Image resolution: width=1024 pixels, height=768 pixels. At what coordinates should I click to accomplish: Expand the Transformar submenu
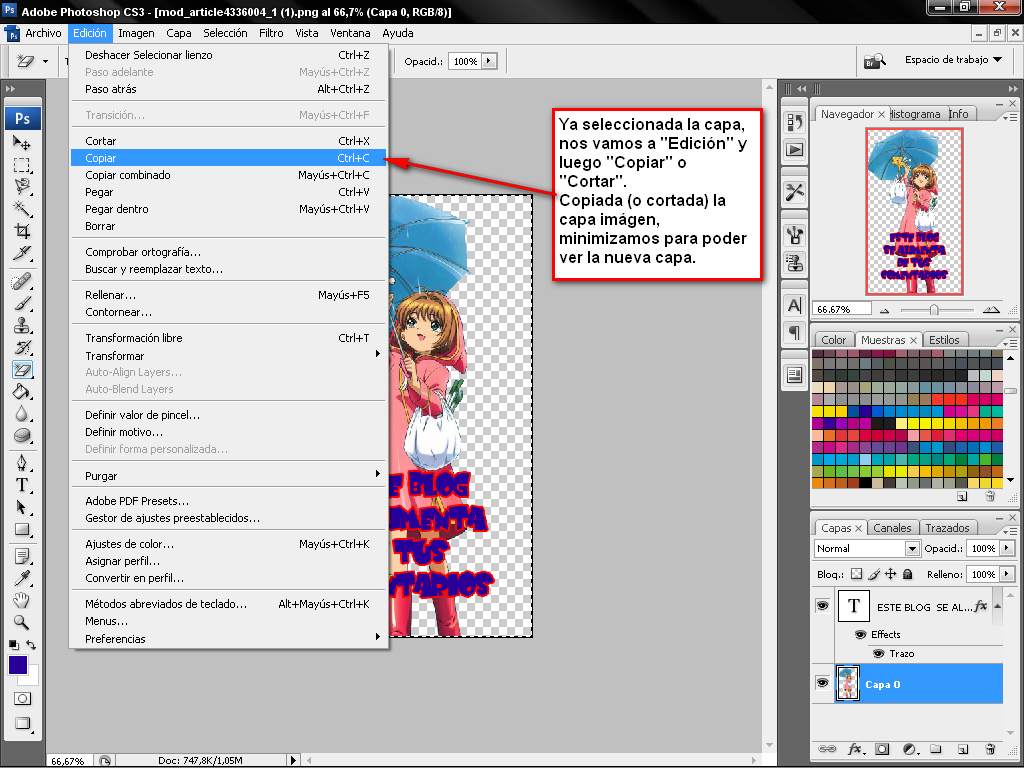[228, 355]
